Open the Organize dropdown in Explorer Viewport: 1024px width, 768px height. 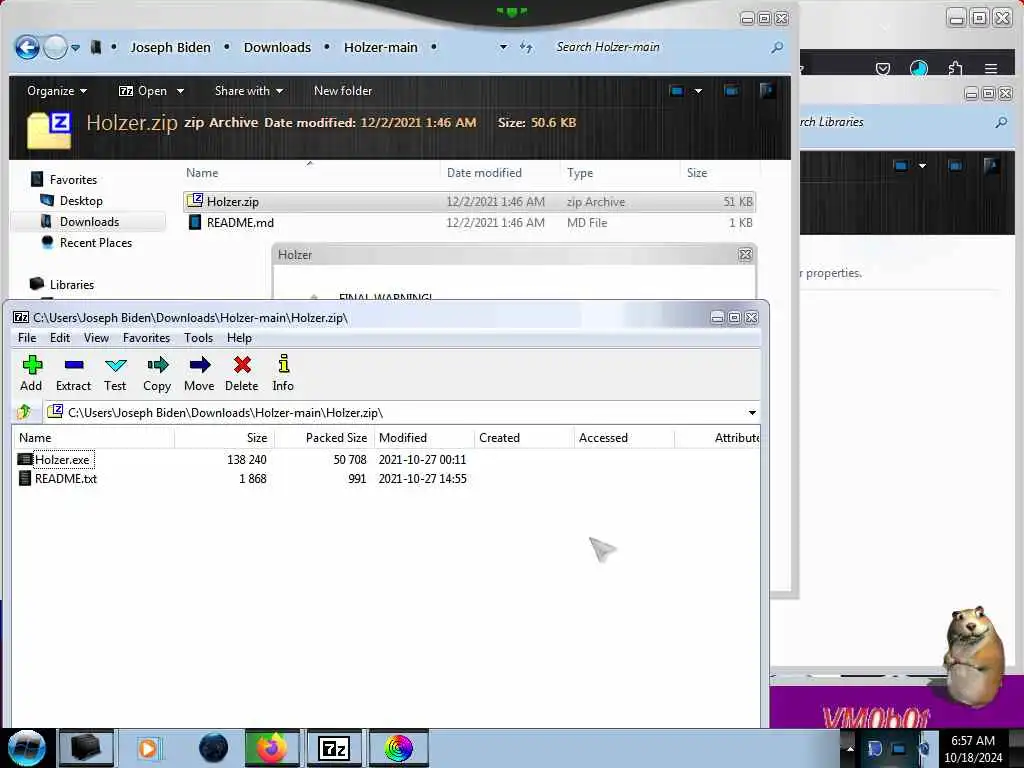[x=57, y=91]
